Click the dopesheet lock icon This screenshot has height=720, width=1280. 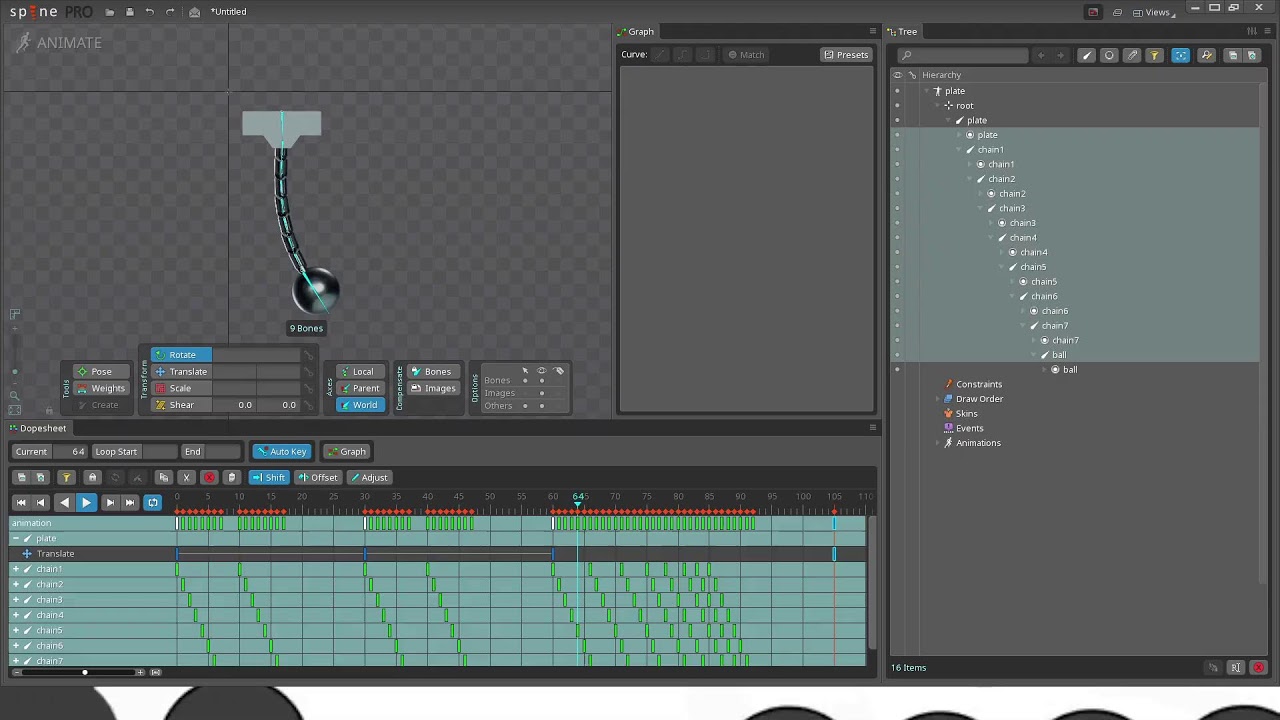(x=92, y=478)
